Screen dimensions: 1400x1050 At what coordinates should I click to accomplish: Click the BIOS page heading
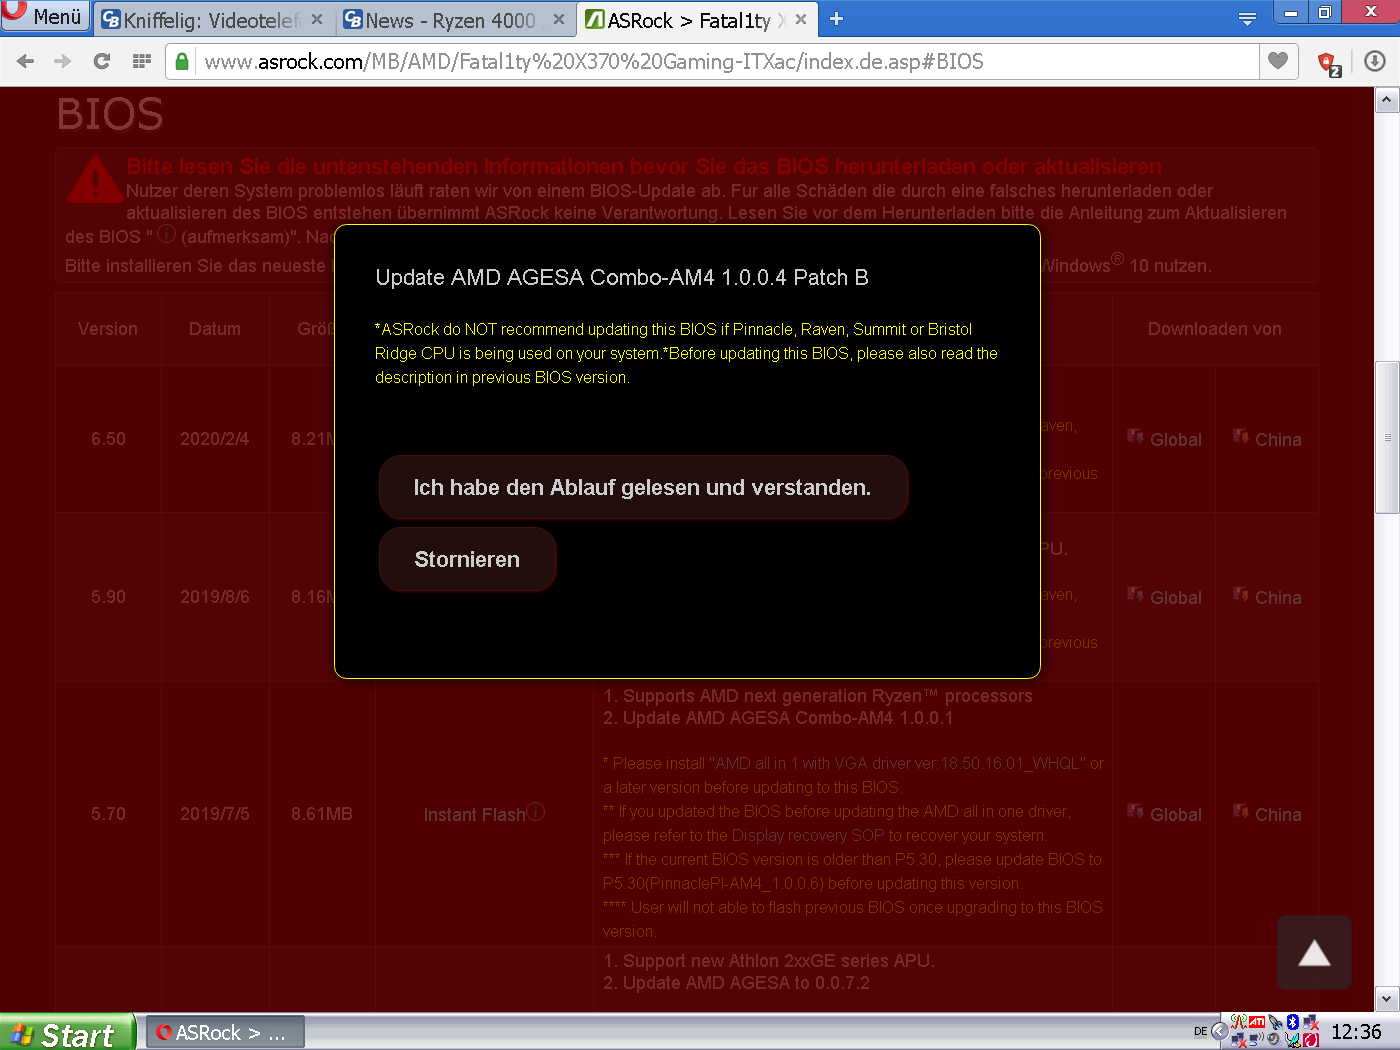(110, 114)
